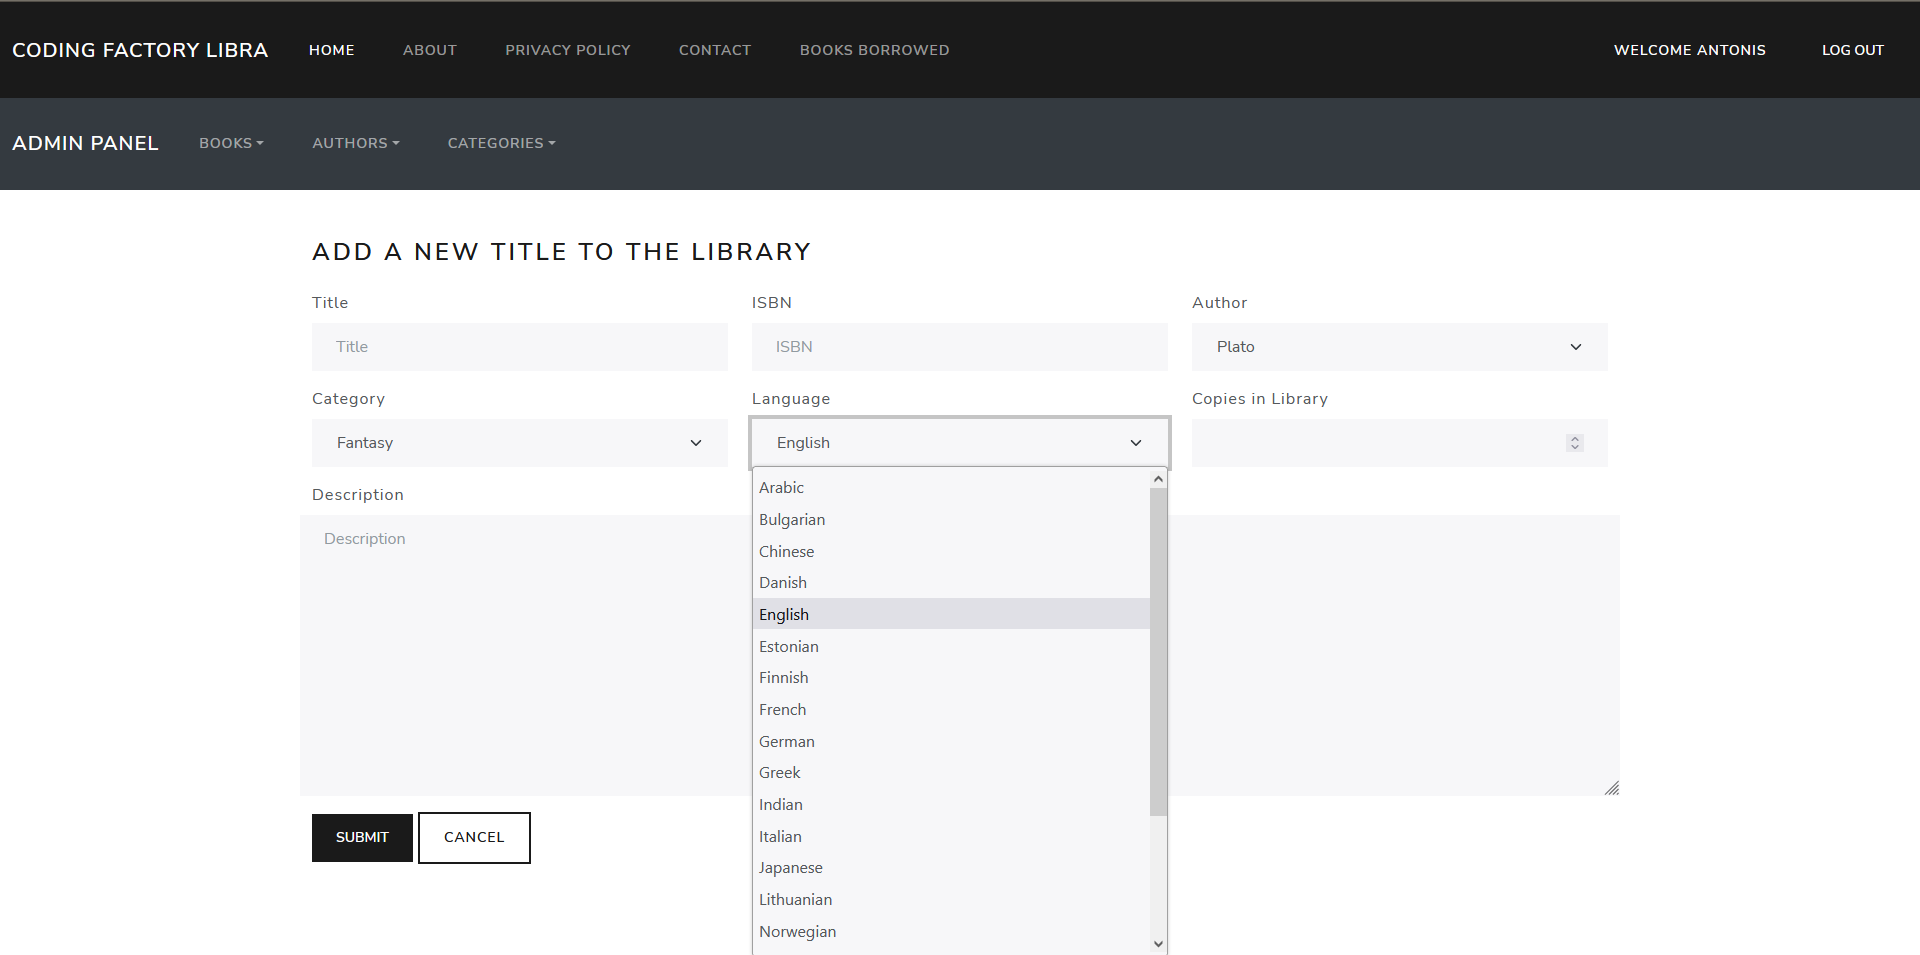1920x955 pixels.
Task: Log out of the account
Action: tap(1852, 50)
